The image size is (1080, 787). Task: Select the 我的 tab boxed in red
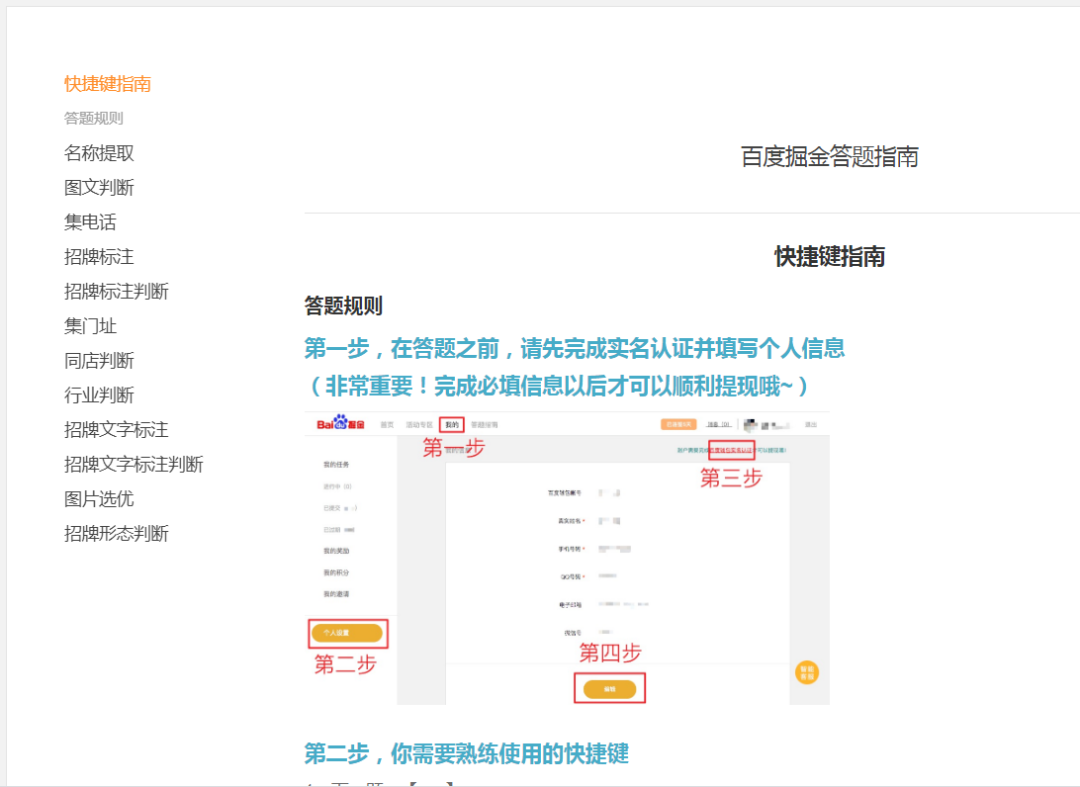click(x=452, y=424)
